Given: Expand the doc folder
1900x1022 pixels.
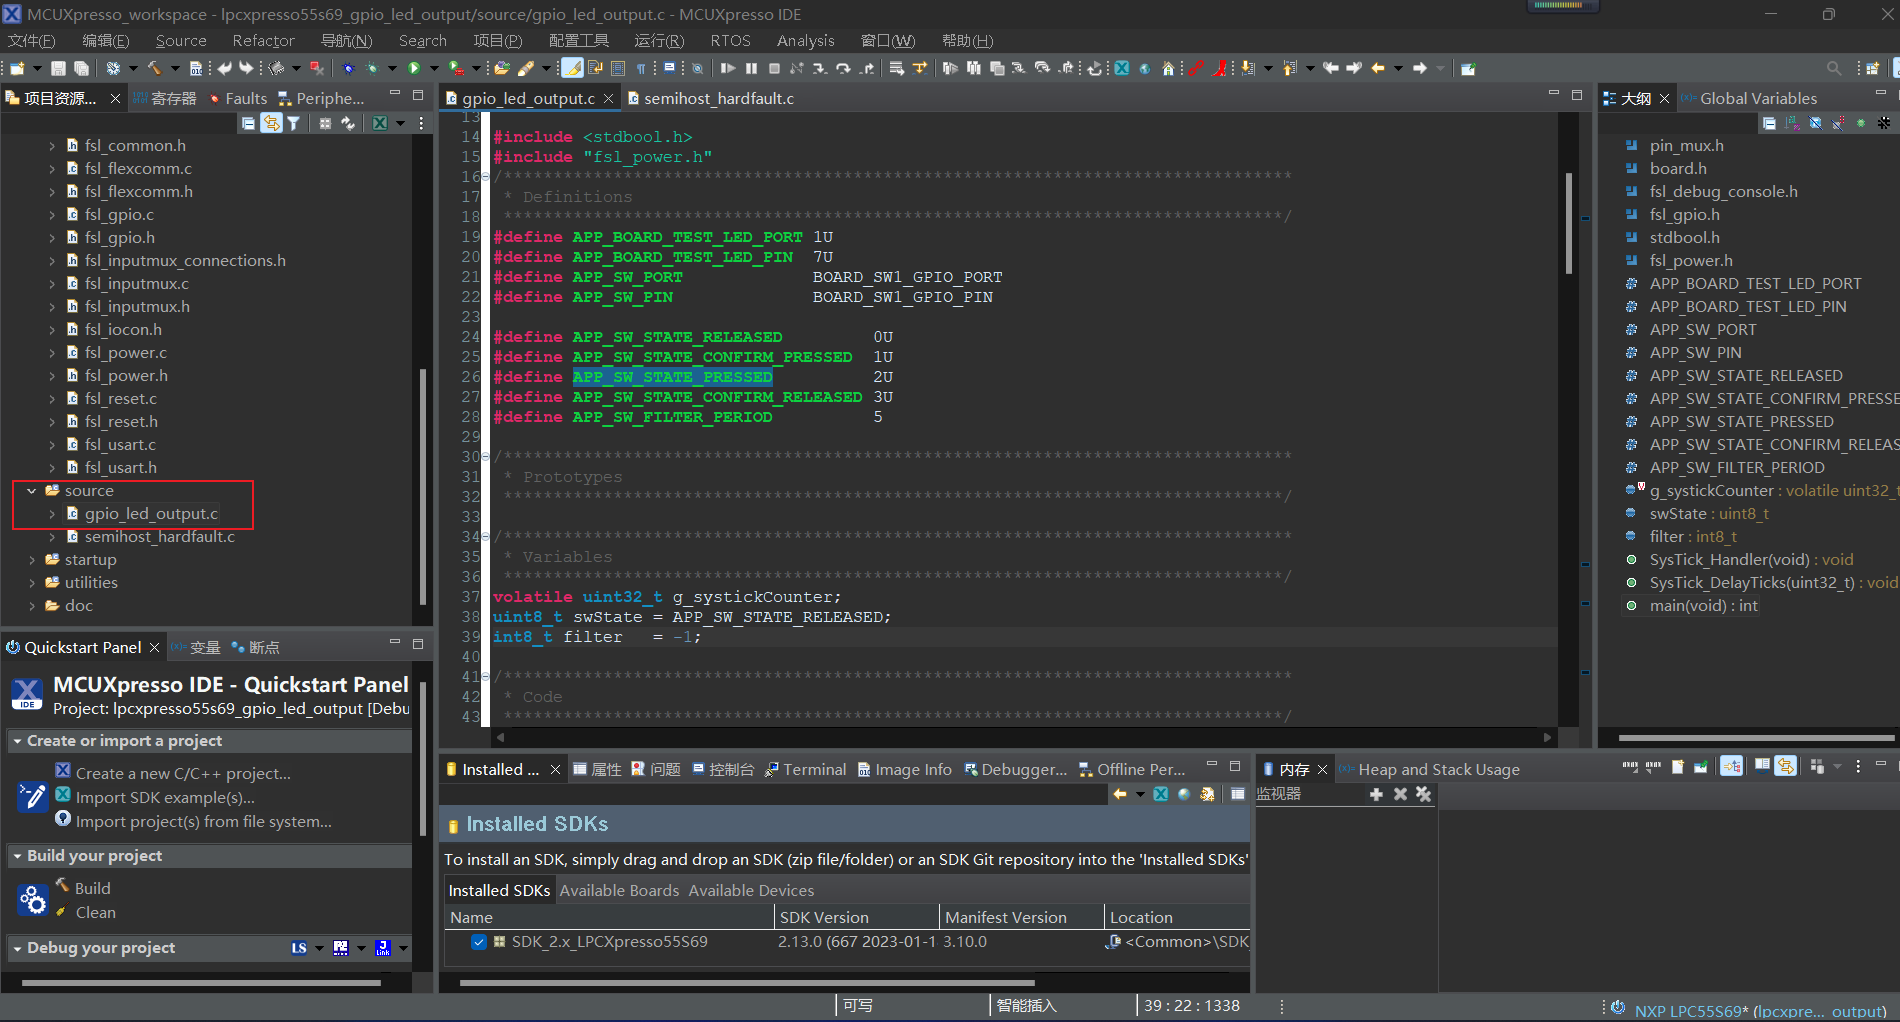Looking at the screenshot, I should point(32,606).
